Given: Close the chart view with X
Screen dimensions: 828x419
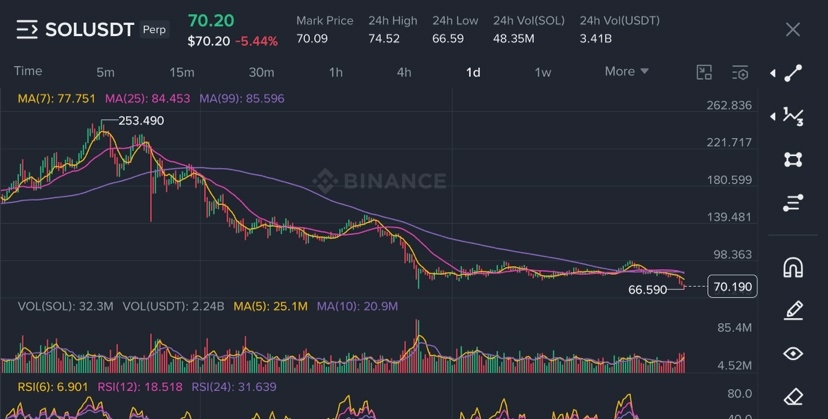Looking at the screenshot, I should (793, 30).
